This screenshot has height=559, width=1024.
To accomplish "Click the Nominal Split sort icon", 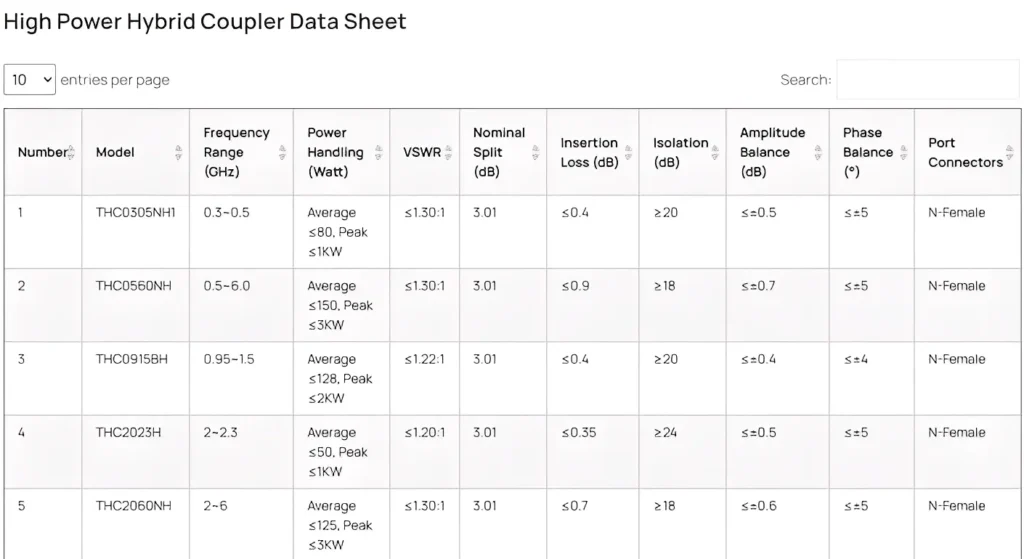I will (x=535, y=152).
